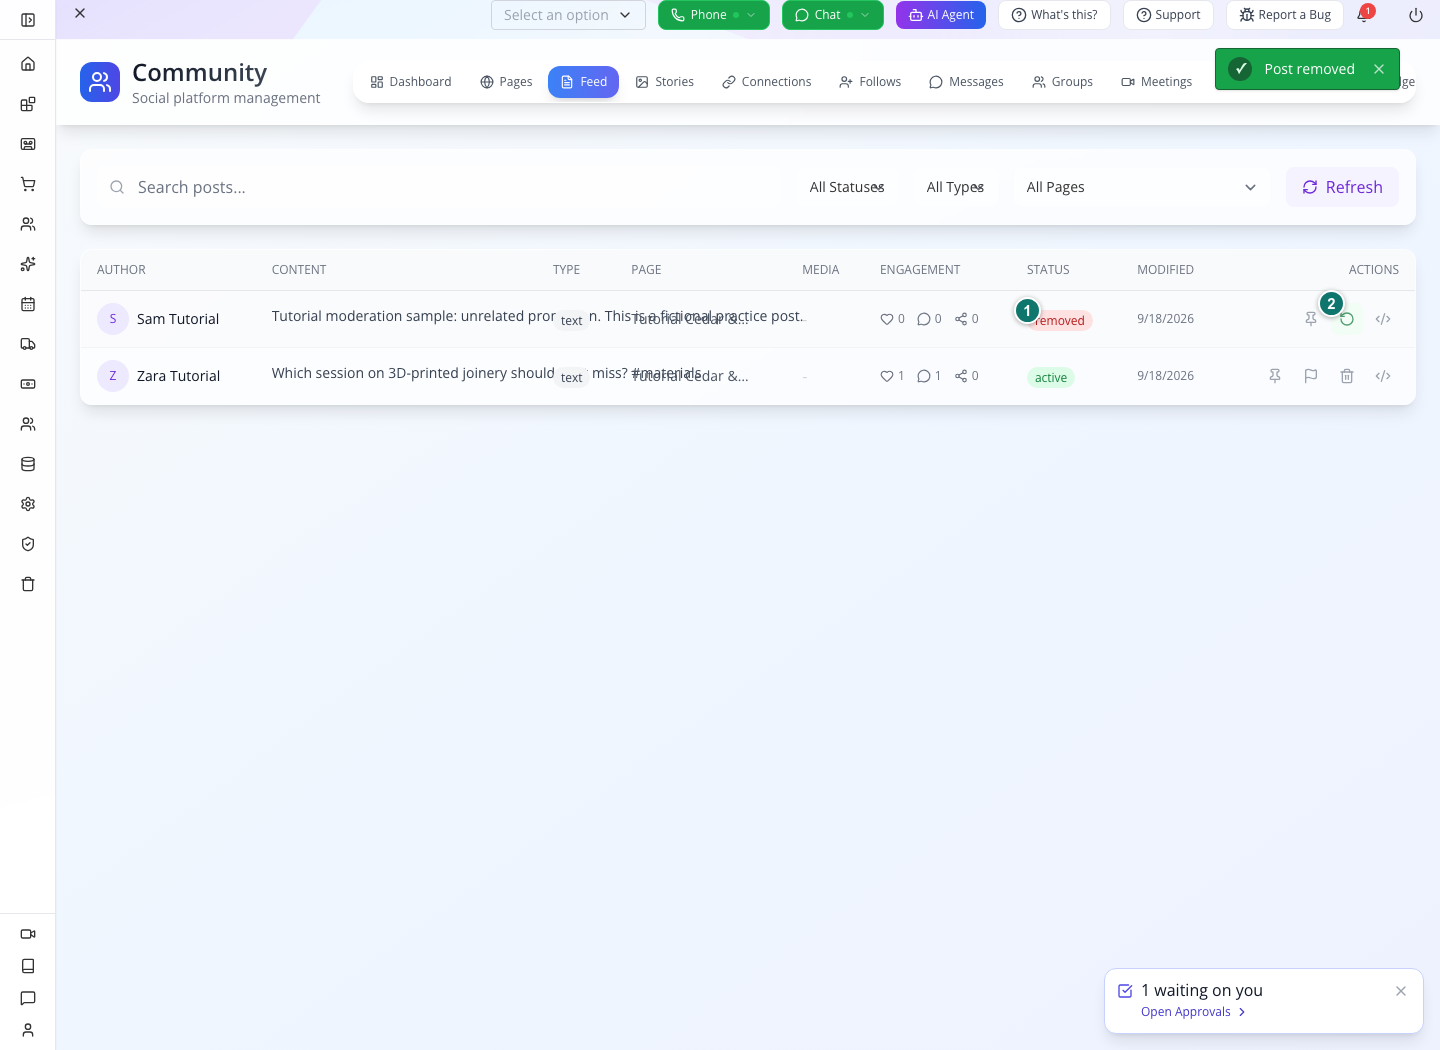Open the Messages tab
Viewport: 1440px width, 1050px height.
tap(966, 82)
